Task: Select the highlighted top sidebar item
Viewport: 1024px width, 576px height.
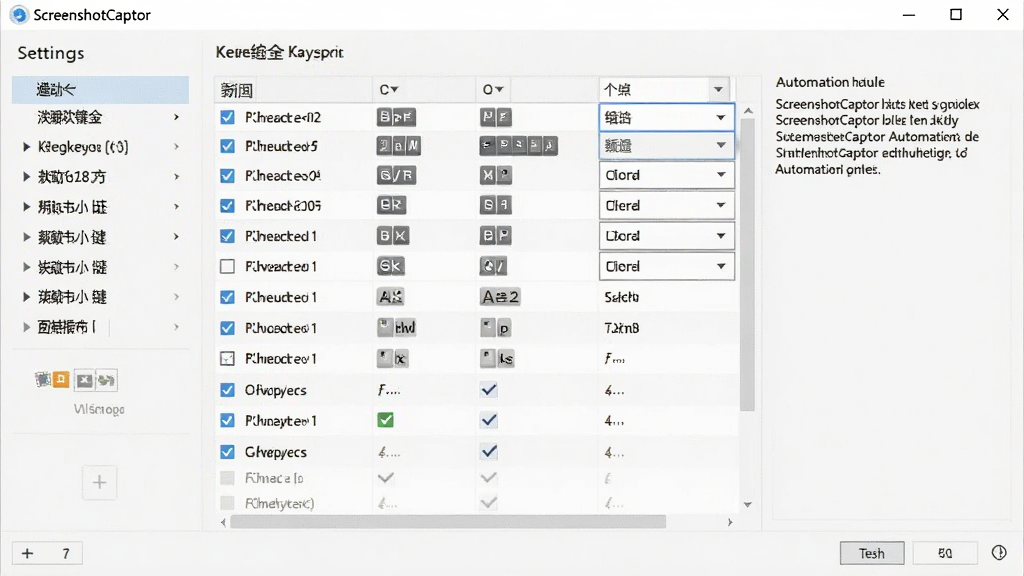Action: click(101, 89)
